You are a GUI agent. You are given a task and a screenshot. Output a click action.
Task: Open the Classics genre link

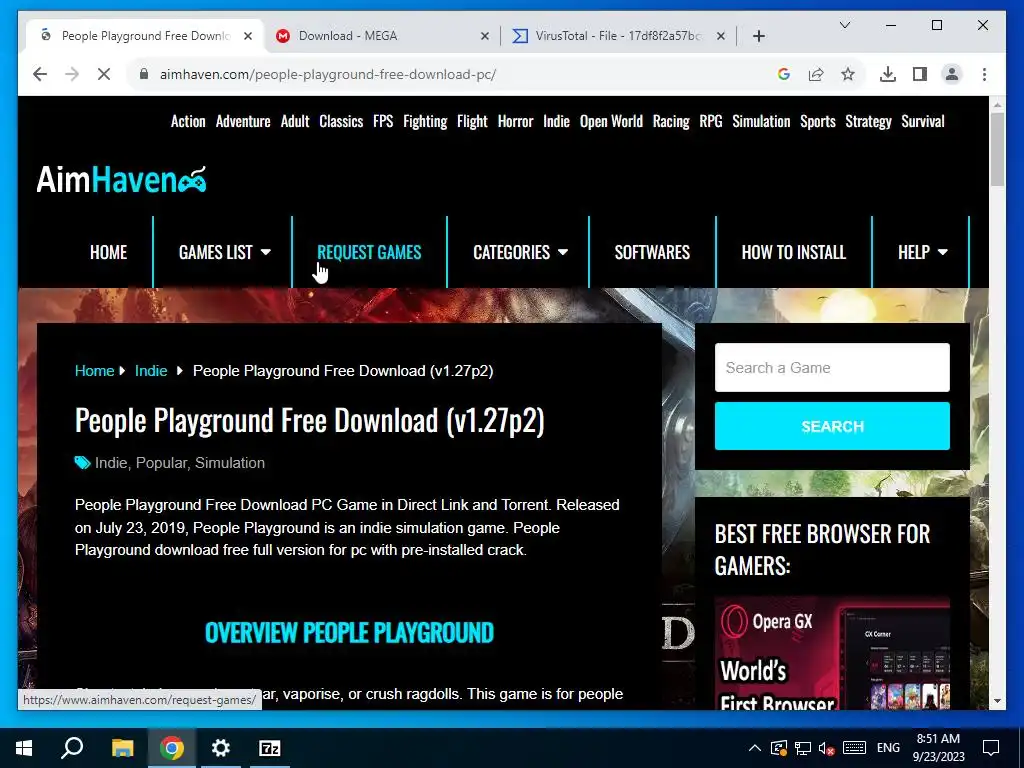click(x=341, y=121)
